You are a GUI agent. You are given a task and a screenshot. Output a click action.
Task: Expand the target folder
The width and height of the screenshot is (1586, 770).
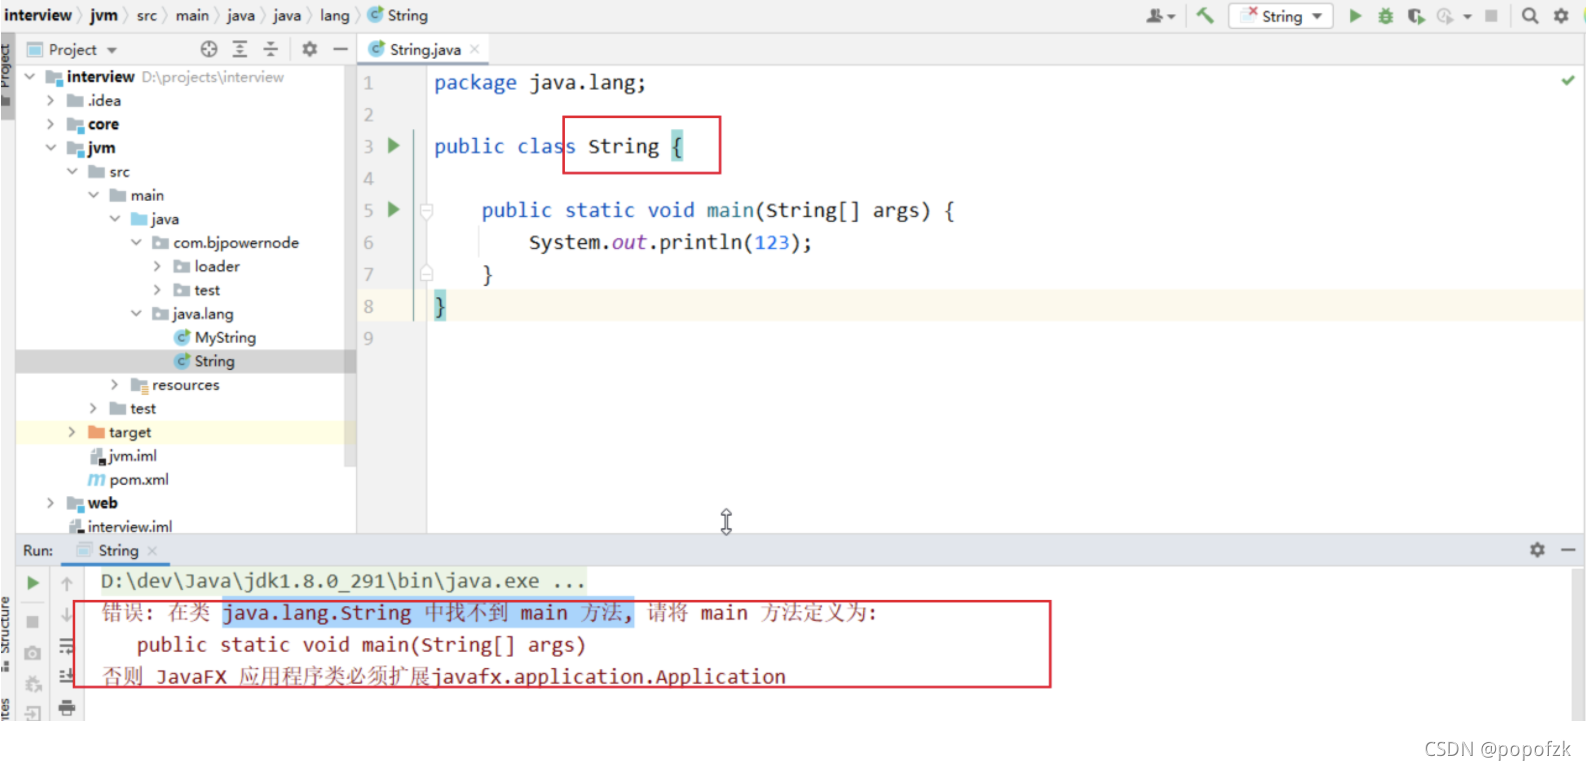pyautogui.click(x=72, y=432)
